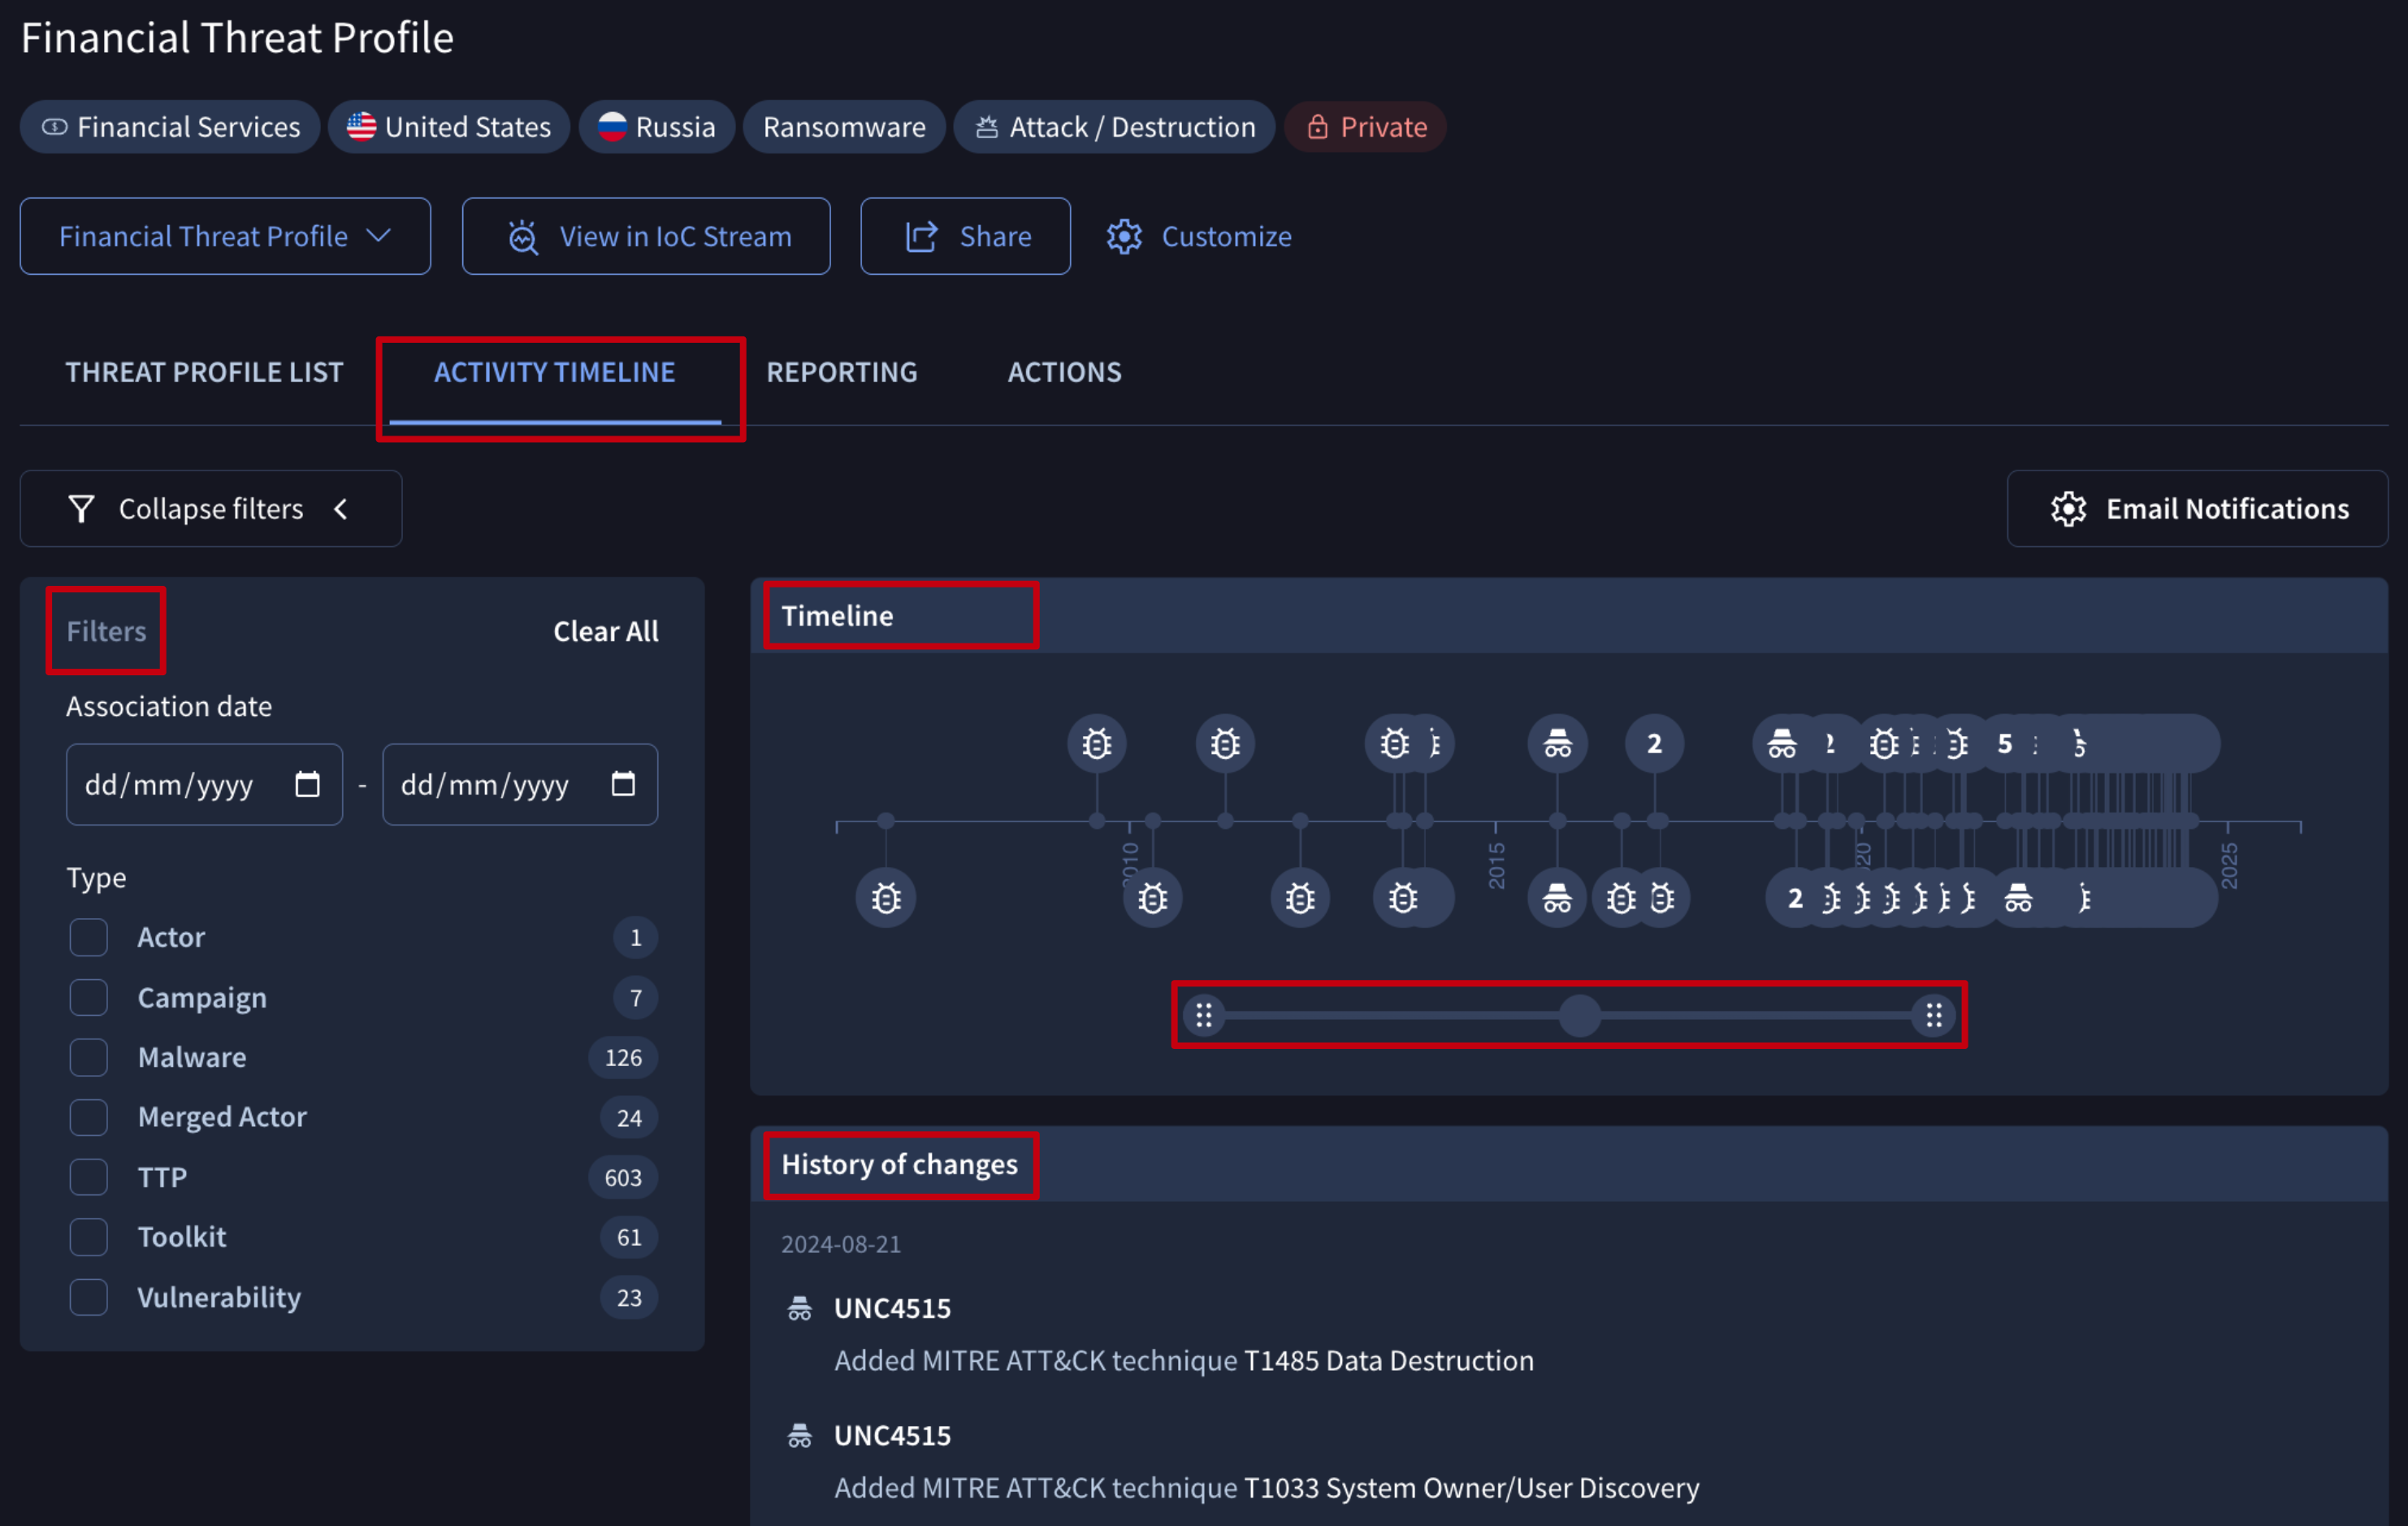Click the Share export icon
The height and width of the screenshot is (1526, 2408).
pyautogui.click(x=921, y=237)
